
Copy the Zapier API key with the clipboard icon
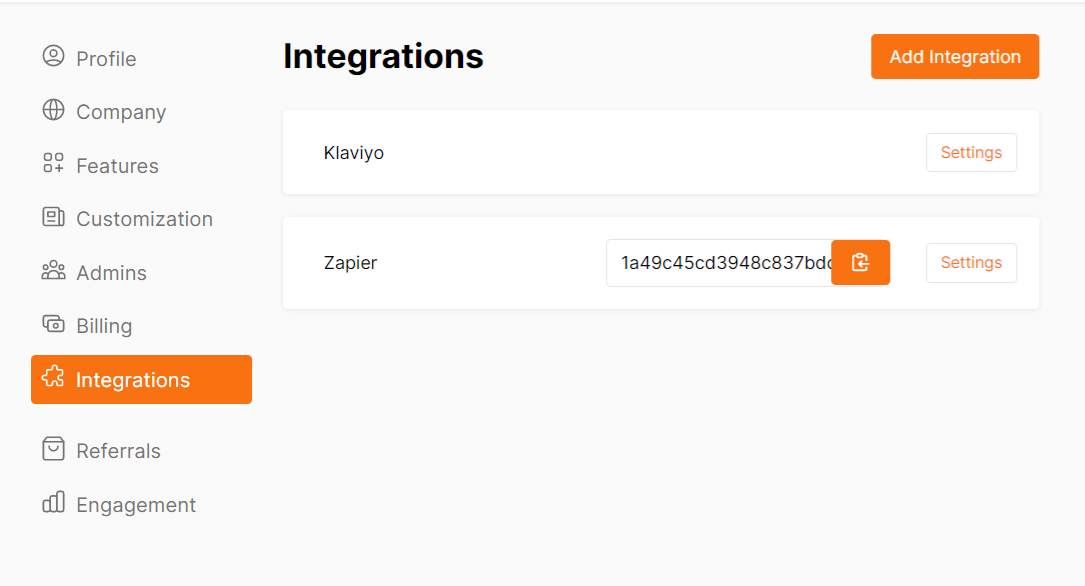coord(860,262)
